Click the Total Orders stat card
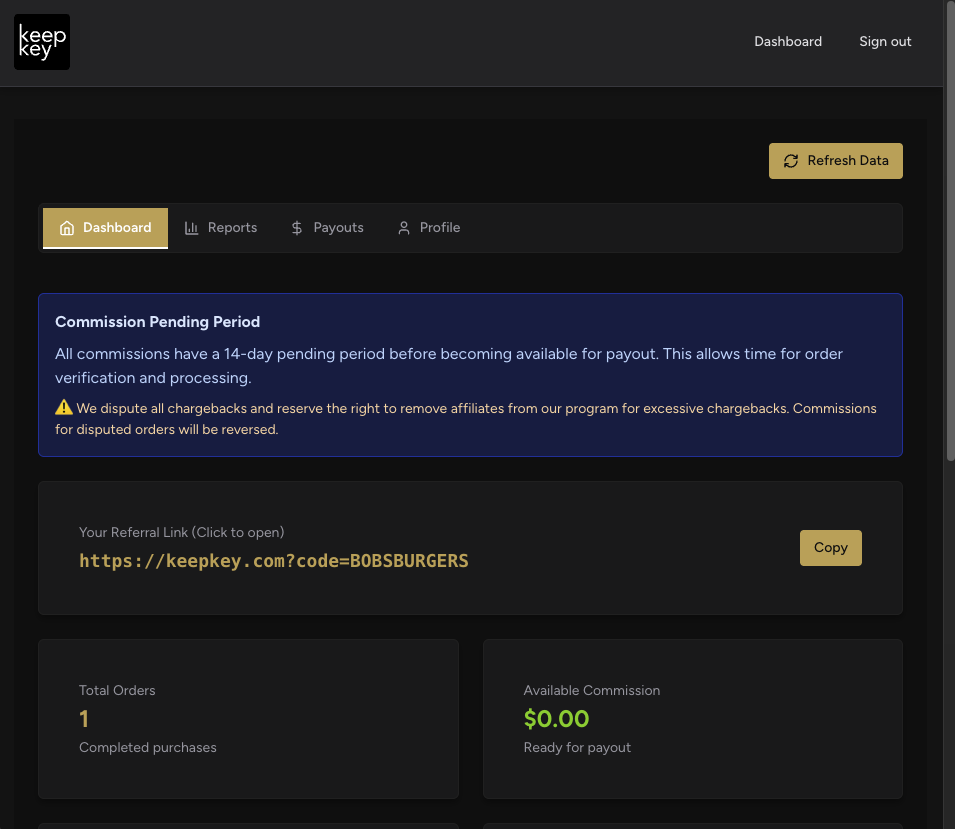Viewport: 955px width, 829px height. tap(248, 718)
